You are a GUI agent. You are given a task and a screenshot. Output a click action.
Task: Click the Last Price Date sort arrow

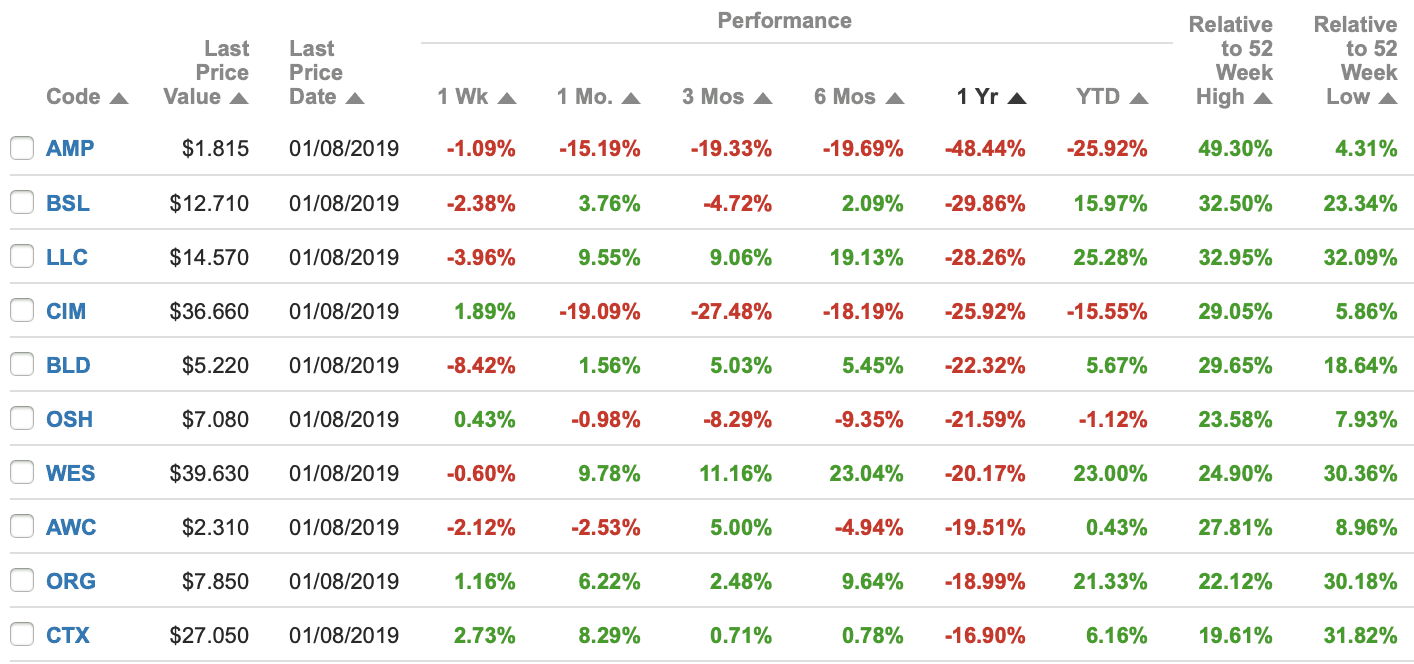coord(354,98)
